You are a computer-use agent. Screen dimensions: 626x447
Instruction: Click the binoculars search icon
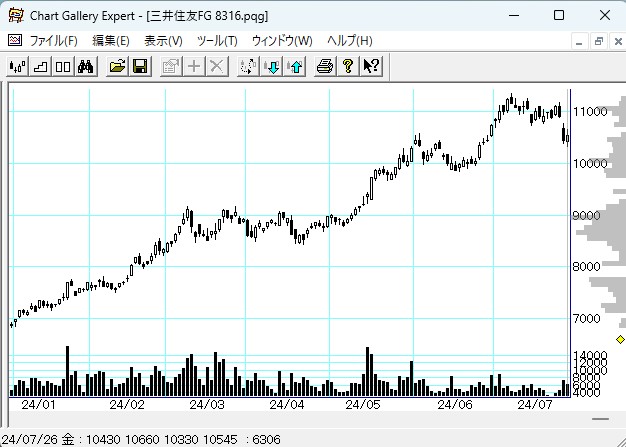click(x=86, y=66)
